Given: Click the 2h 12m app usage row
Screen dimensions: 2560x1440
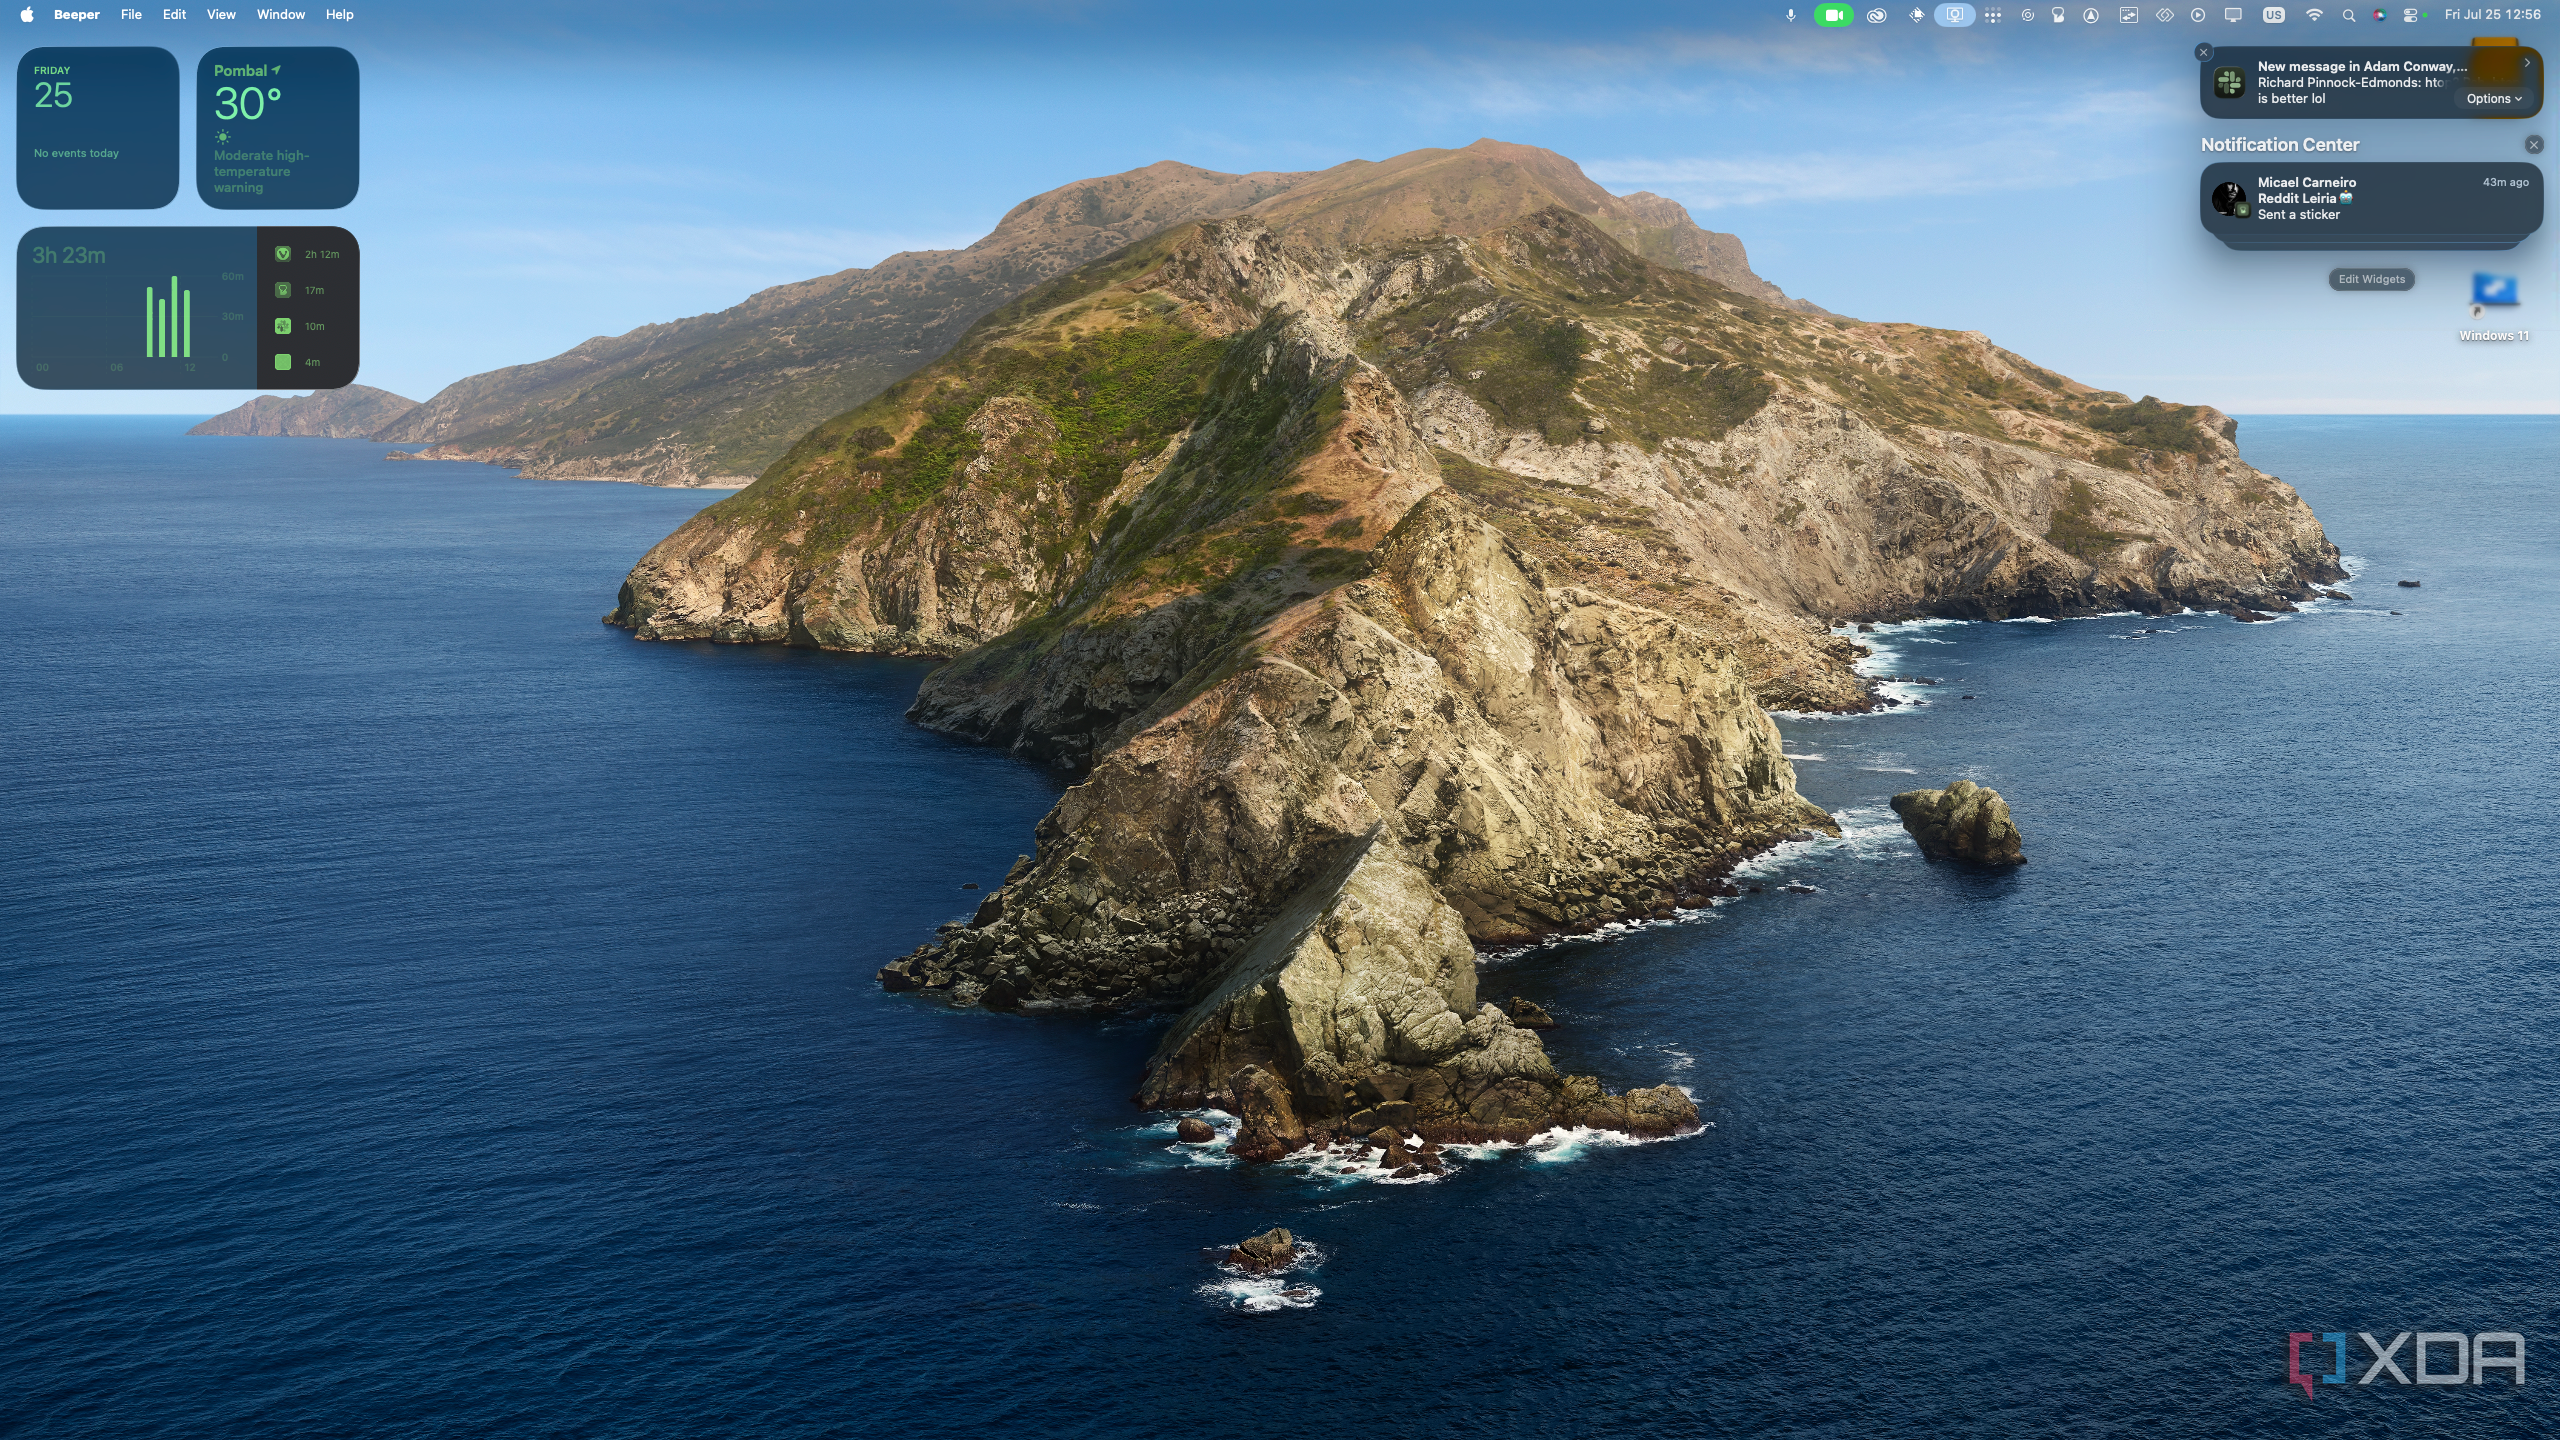Looking at the screenshot, I should pyautogui.click(x=308, y=254).
